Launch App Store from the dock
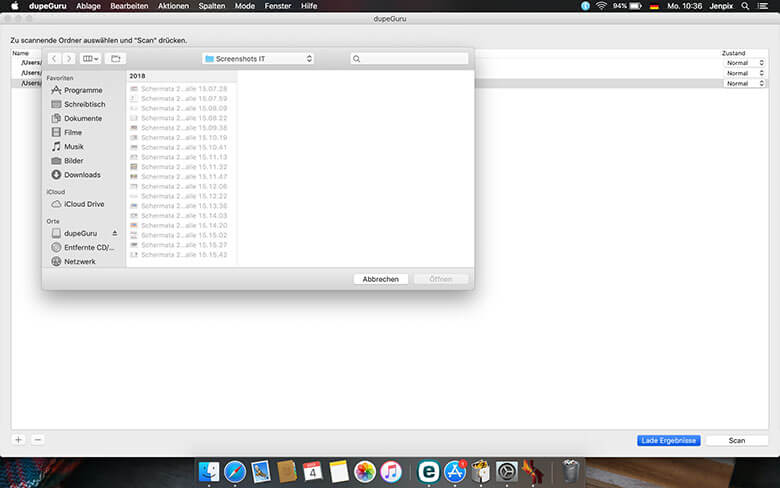 [x=456, y=471]
